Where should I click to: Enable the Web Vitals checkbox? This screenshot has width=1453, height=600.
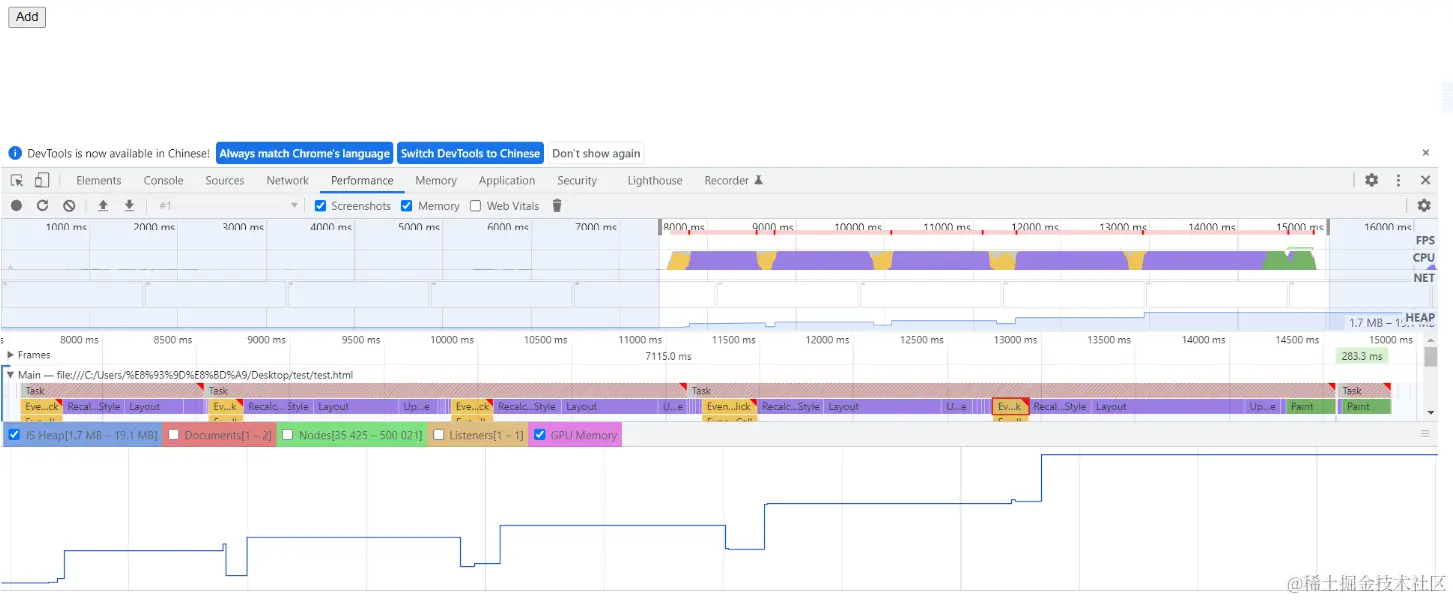476,206
